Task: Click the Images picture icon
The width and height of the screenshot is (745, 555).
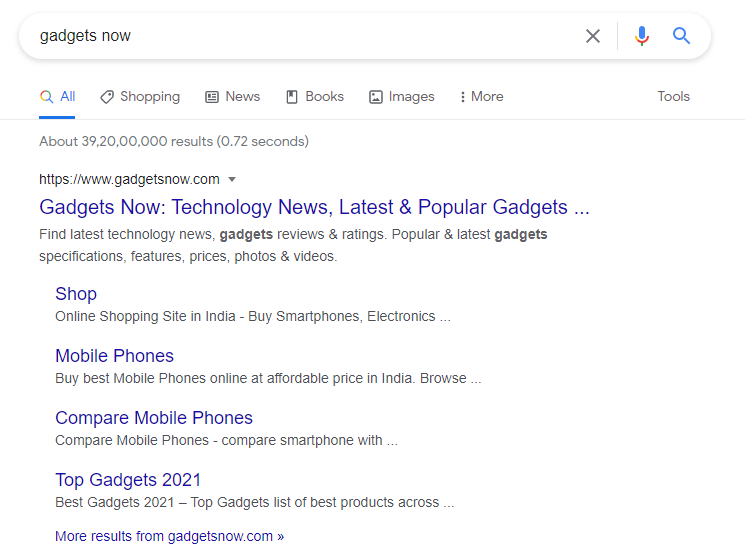Action: [376, 97]
